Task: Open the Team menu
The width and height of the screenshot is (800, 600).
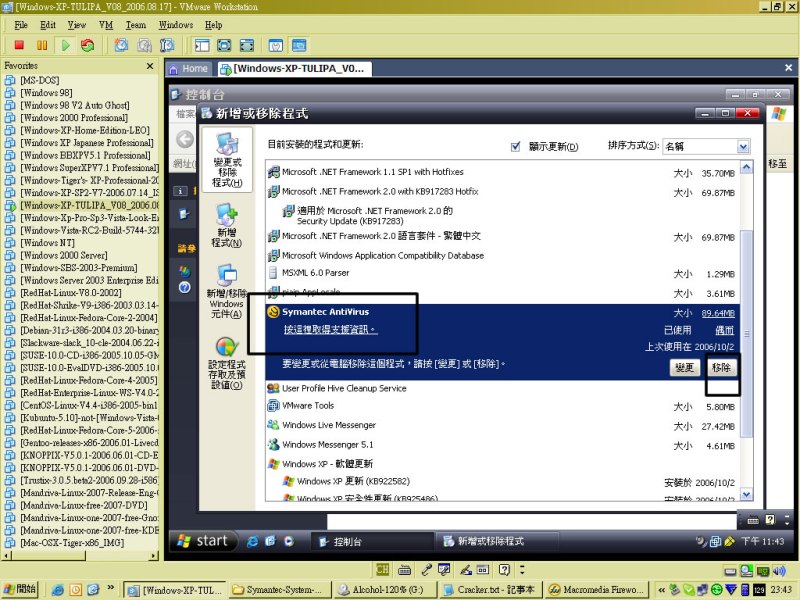Action: (136, 25)
